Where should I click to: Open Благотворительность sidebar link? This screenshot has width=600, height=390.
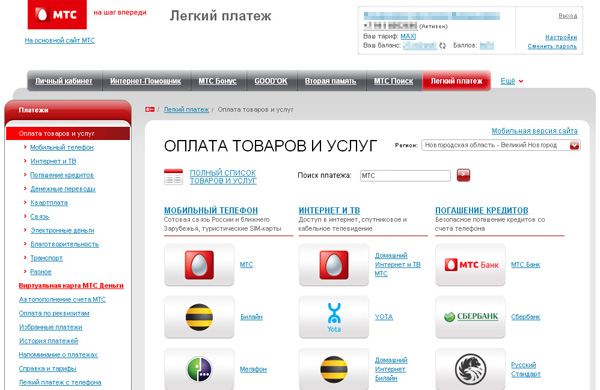coord(64,244)
